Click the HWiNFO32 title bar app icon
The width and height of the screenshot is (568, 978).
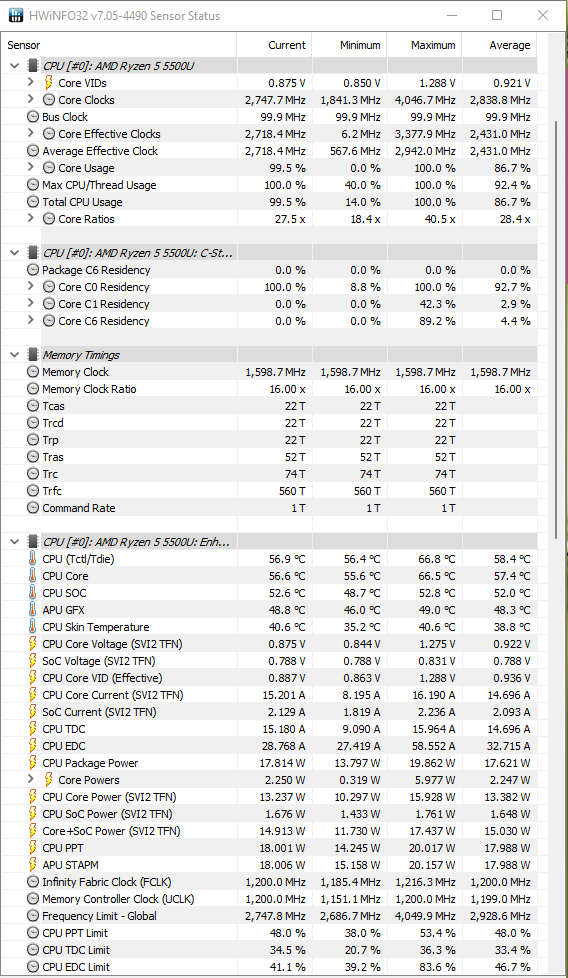click(x=16, y=16)
